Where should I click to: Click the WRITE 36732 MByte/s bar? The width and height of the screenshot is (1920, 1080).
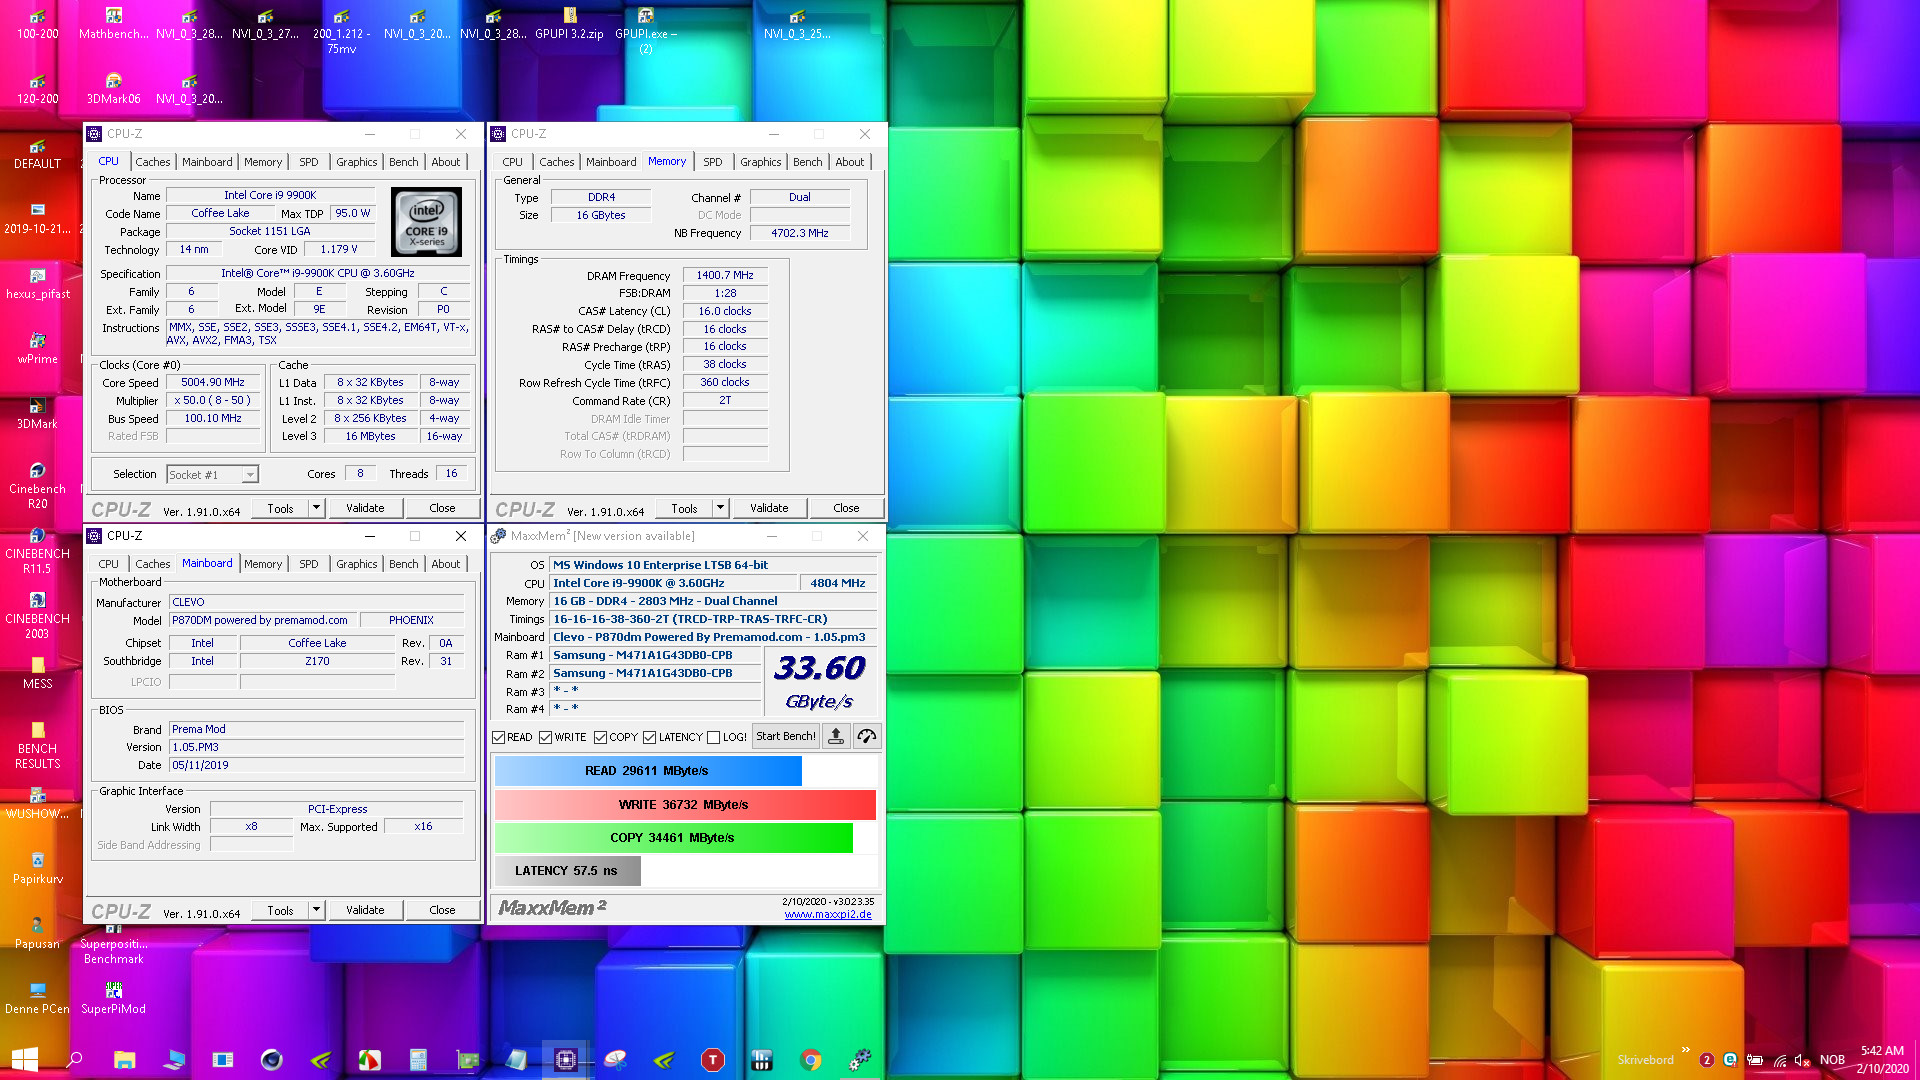(x=685, y=805)
